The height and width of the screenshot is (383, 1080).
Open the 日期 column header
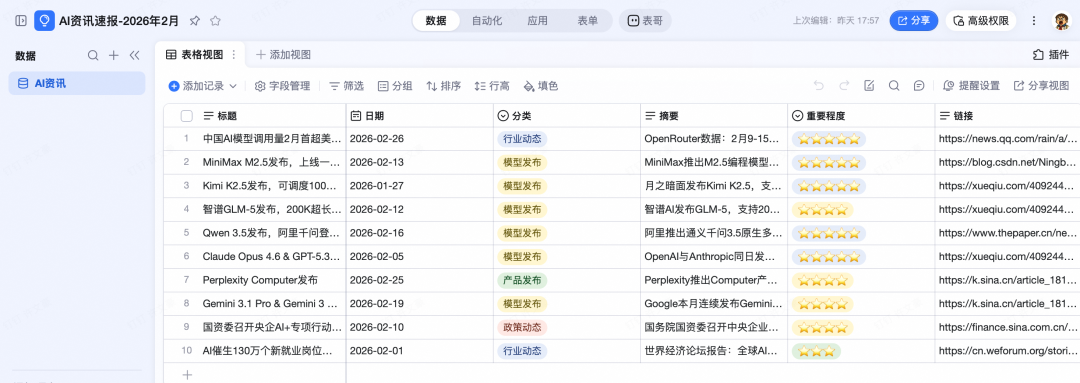pyautogui.click(x=419, y=116)
